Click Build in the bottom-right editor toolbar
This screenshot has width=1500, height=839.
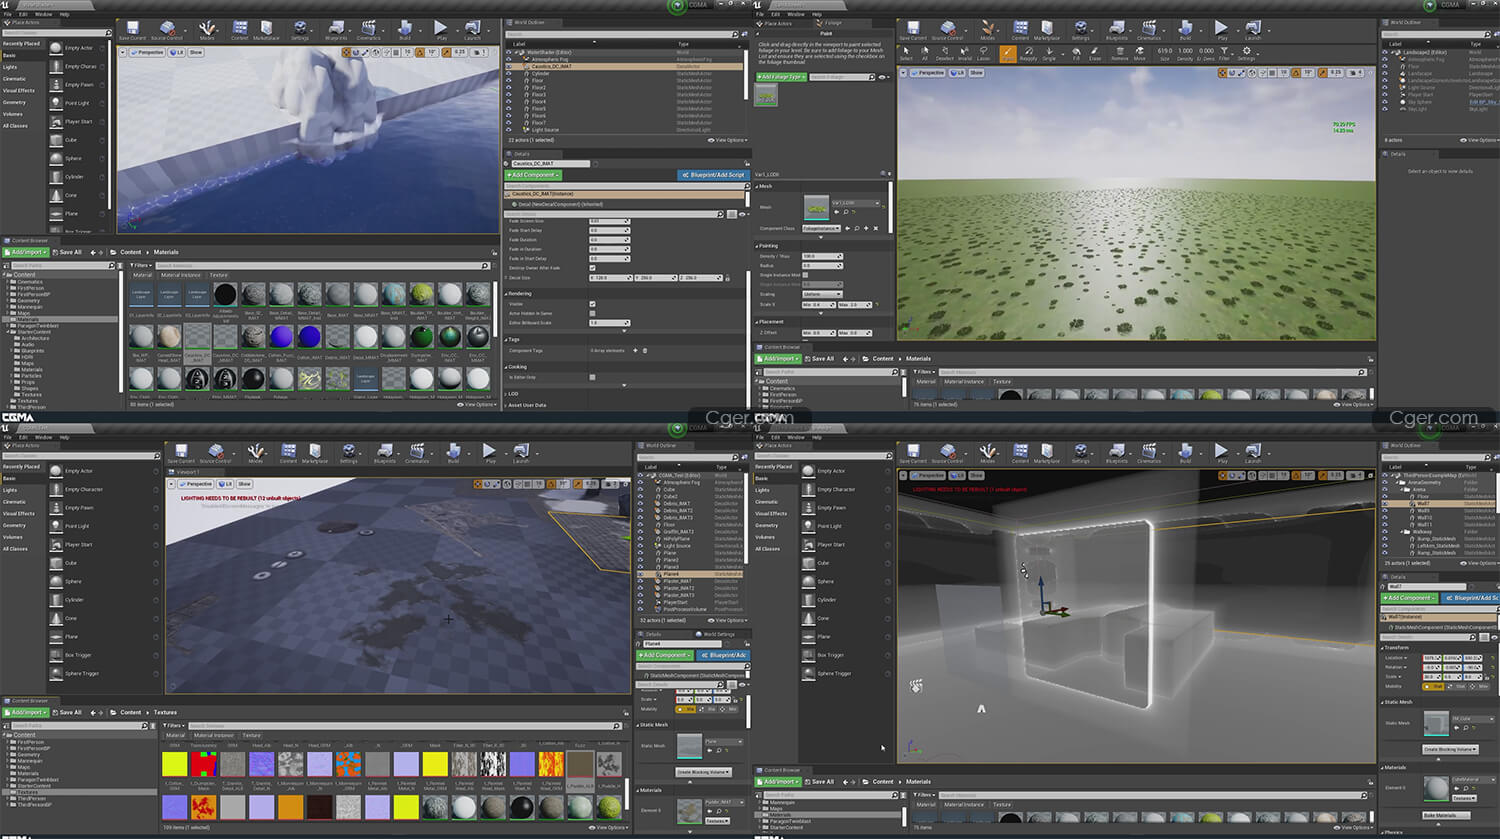[1185, 453]
